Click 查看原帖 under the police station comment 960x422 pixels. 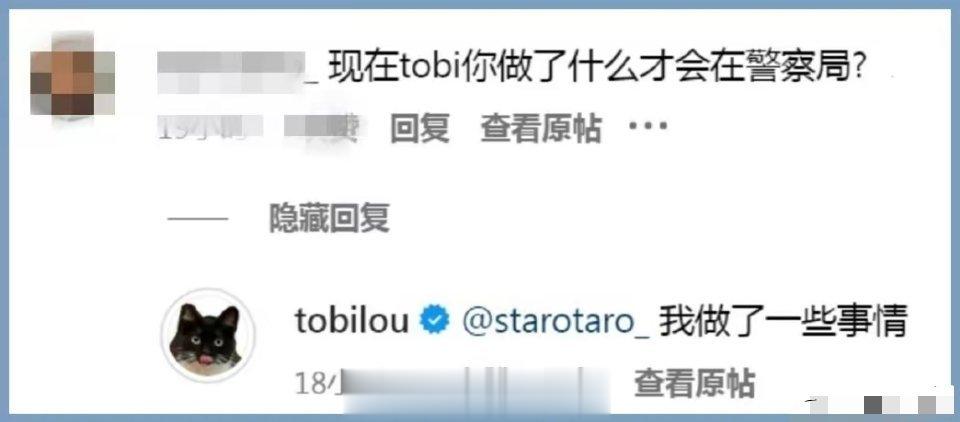[x=540, y=128]
